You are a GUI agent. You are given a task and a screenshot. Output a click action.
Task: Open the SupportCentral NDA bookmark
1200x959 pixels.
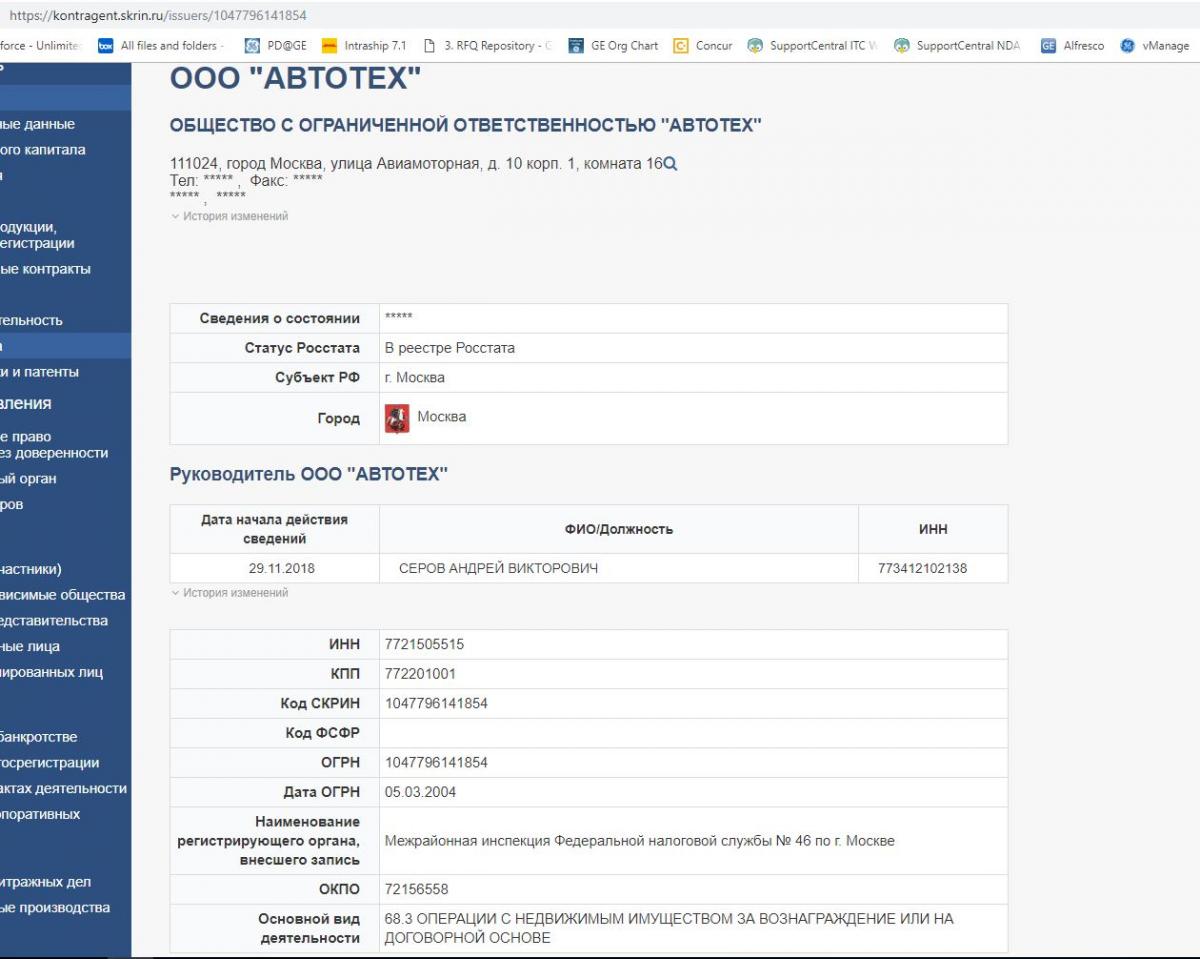[x=958, y=46]
